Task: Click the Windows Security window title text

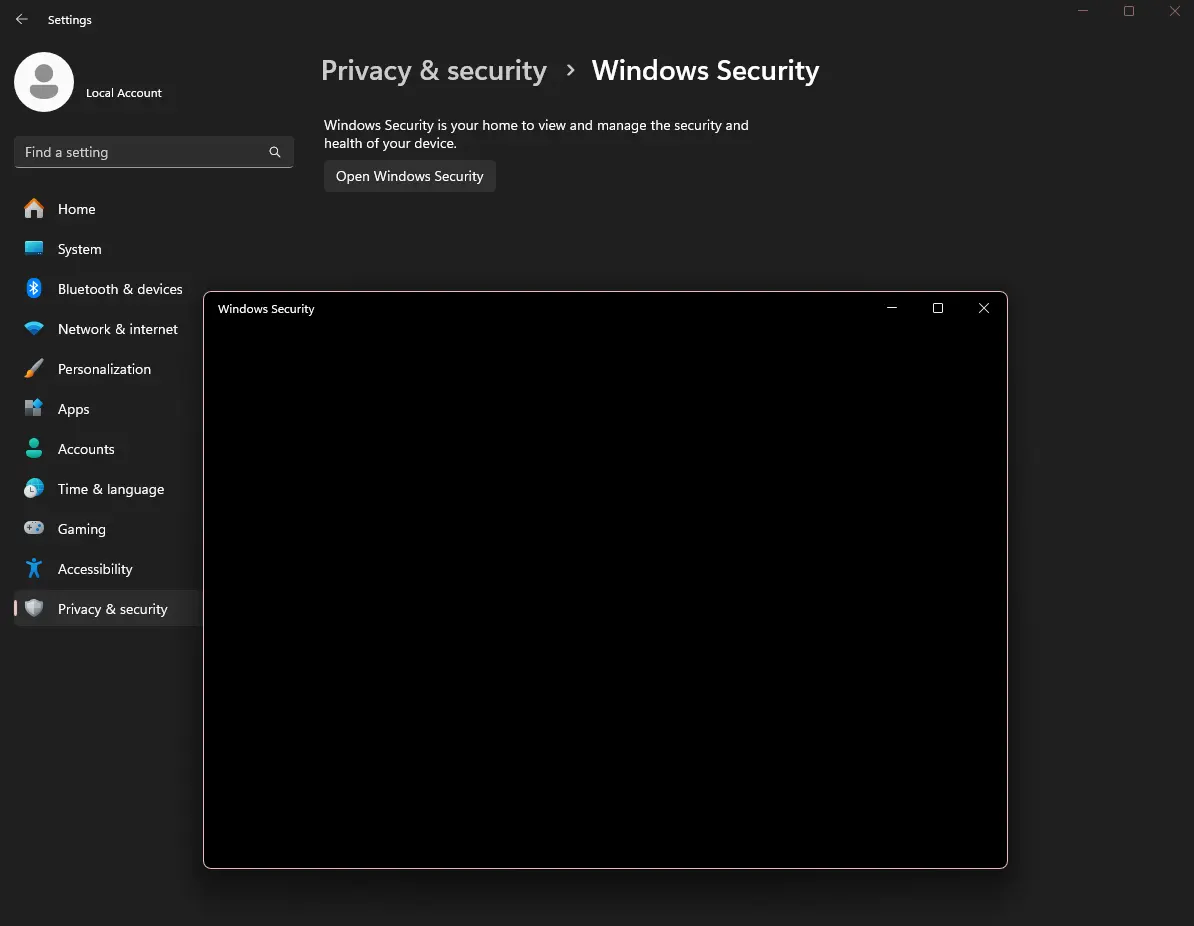Action: (x=266, y=308)
